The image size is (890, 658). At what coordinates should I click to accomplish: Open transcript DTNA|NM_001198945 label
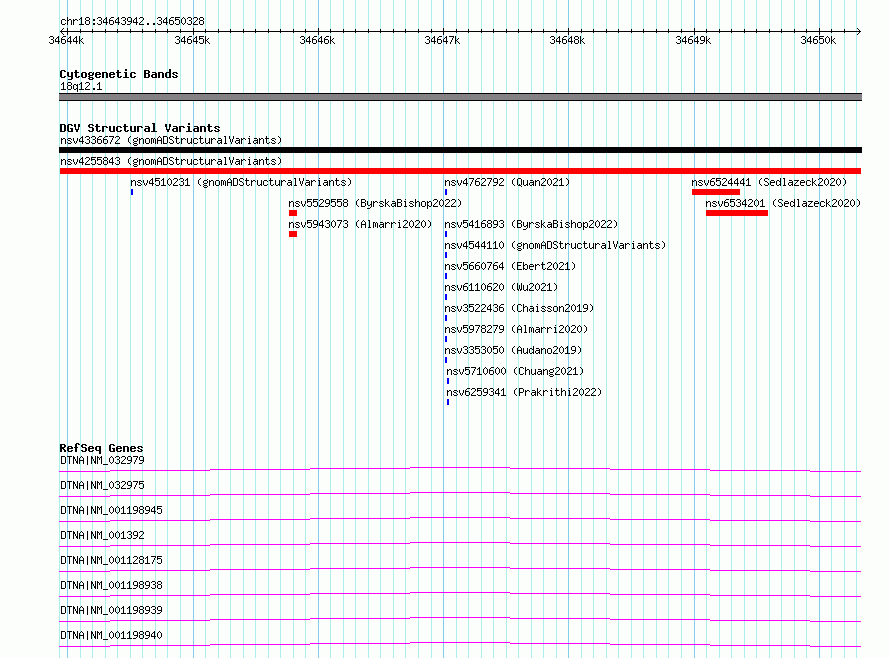pos(111,510)
